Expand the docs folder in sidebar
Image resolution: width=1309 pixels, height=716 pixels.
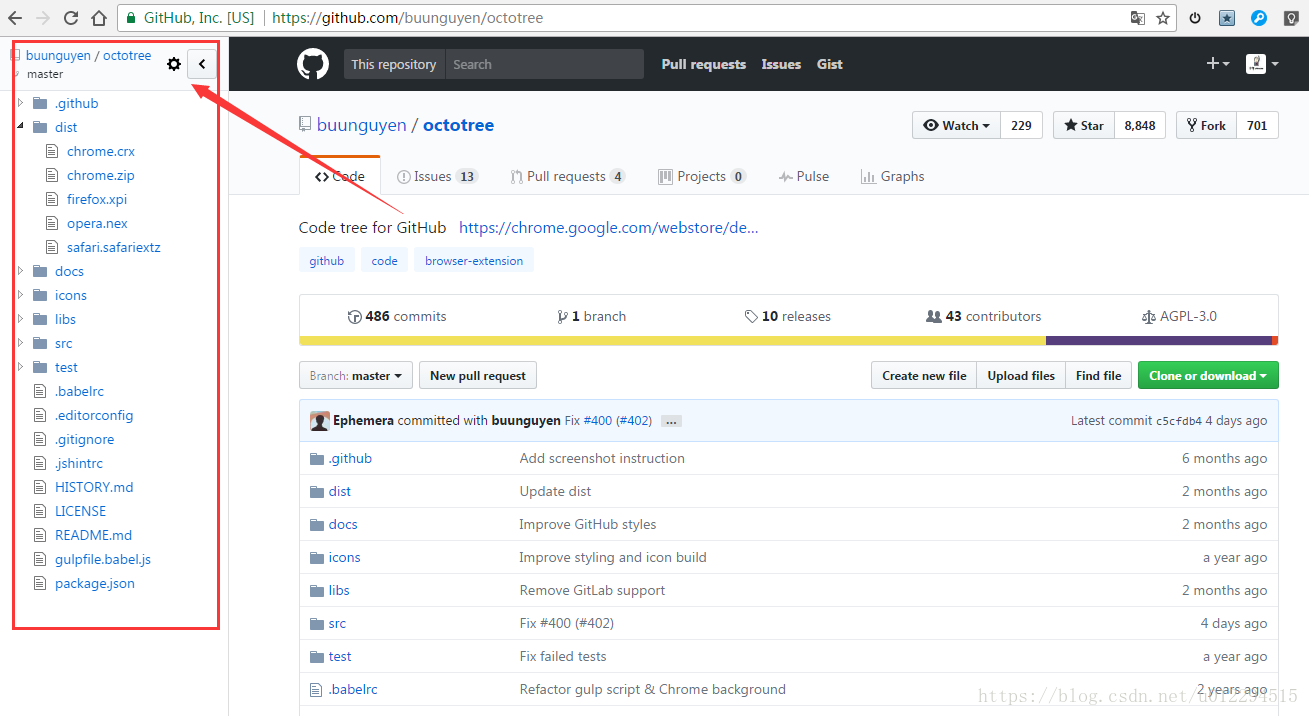(x=20, y=271)
